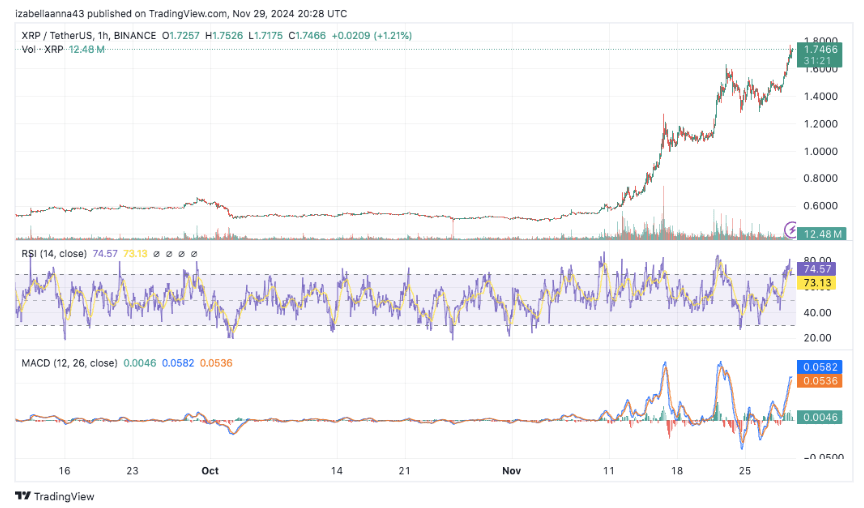Click the Nov label on the time axis

[x=511, y=471]
